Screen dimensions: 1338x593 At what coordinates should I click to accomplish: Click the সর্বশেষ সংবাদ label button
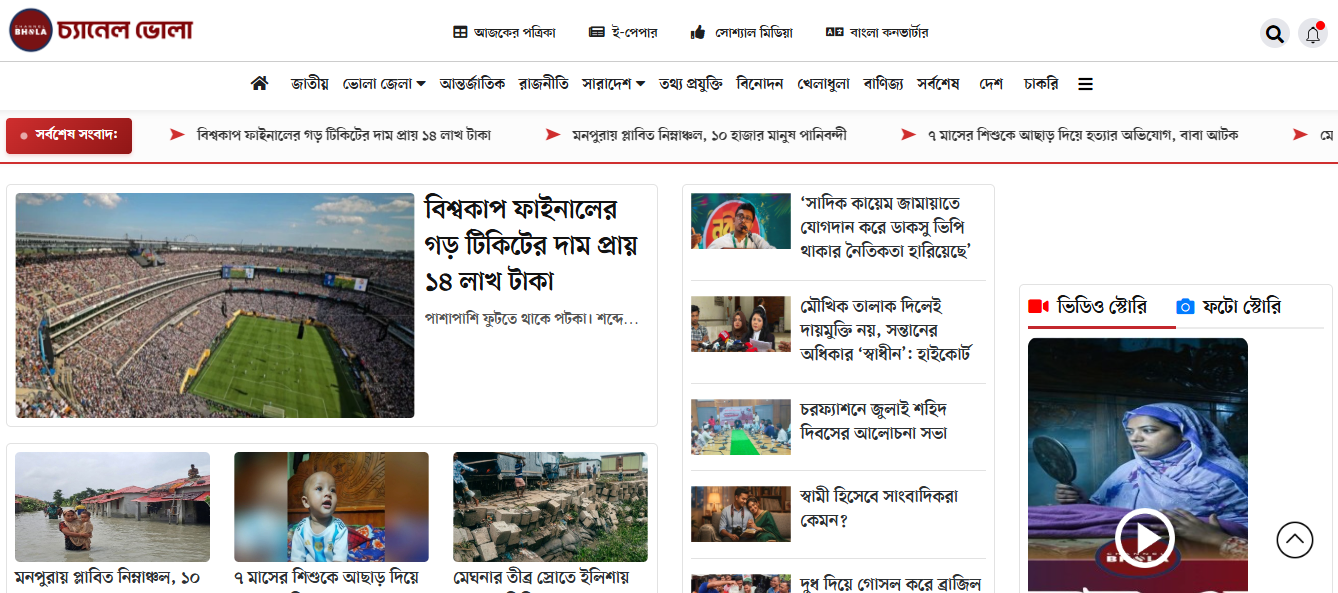click(69, 135)
